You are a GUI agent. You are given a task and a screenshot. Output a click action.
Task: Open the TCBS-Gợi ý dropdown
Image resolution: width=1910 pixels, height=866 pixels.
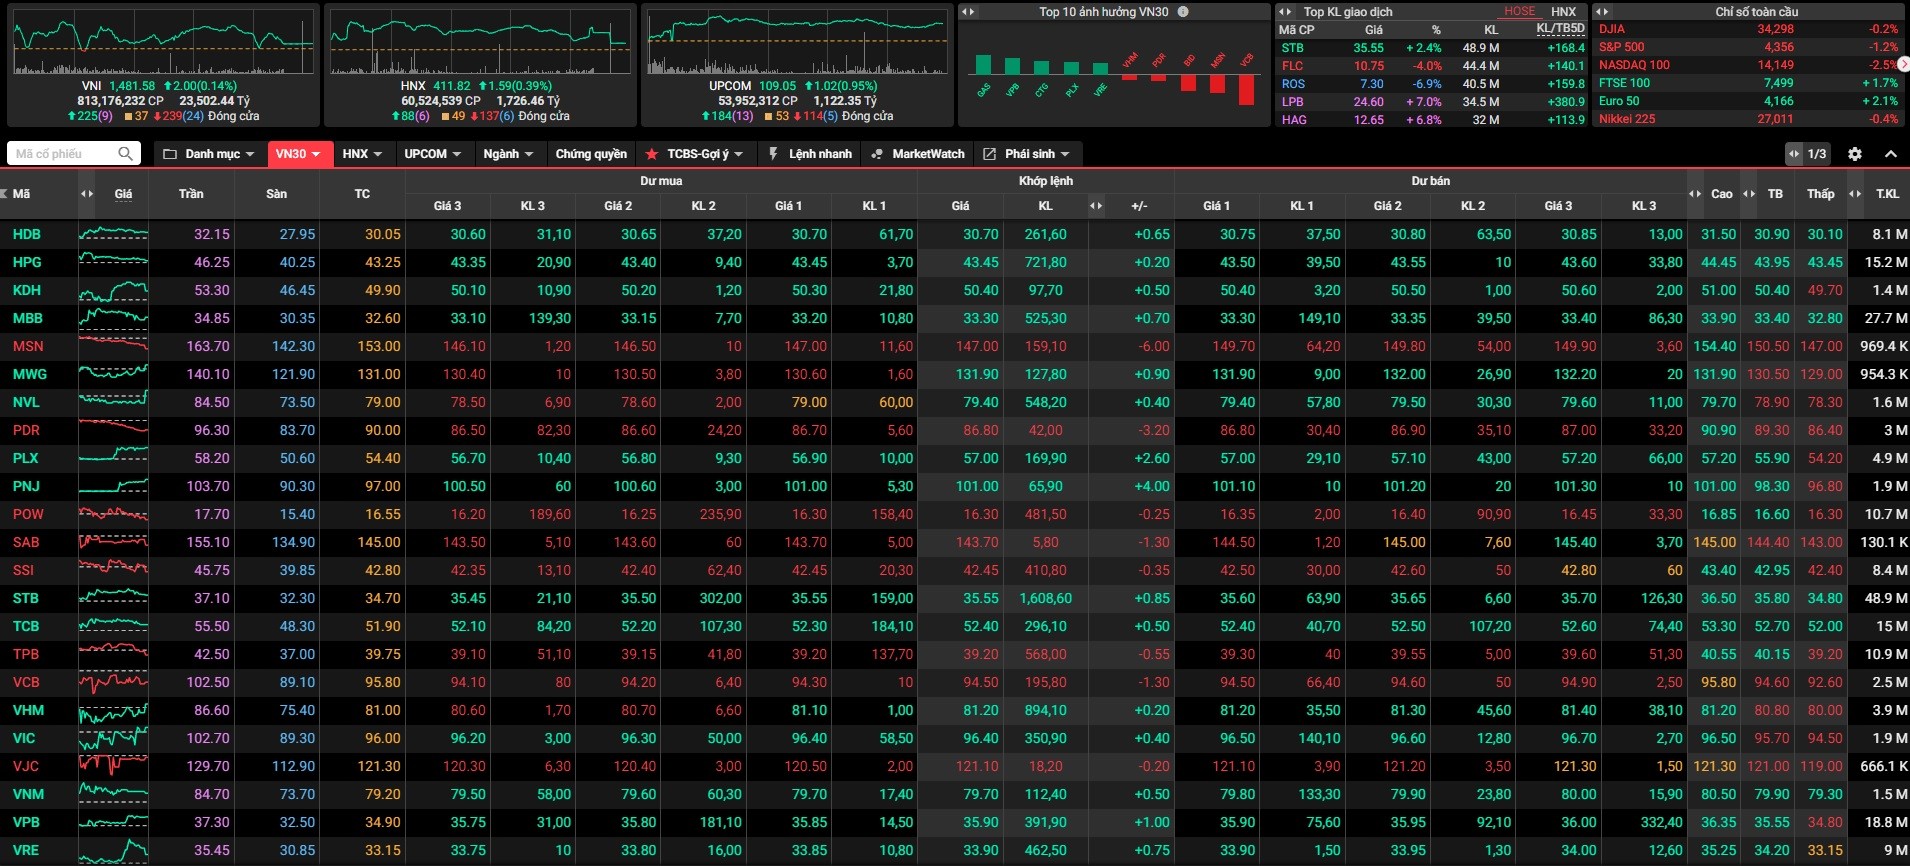(x=695, y=154)
